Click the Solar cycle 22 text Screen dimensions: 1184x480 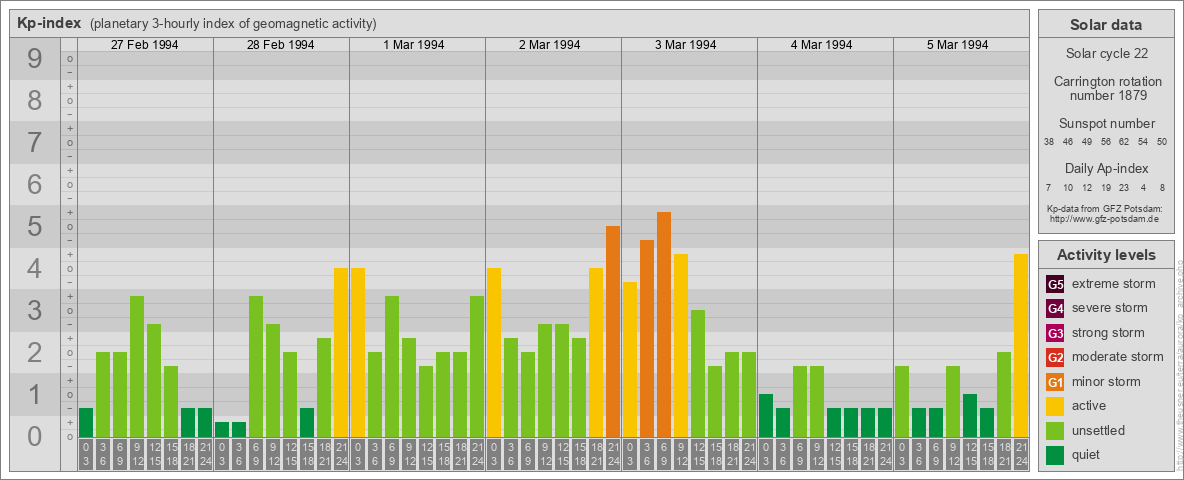point(1106,54)
